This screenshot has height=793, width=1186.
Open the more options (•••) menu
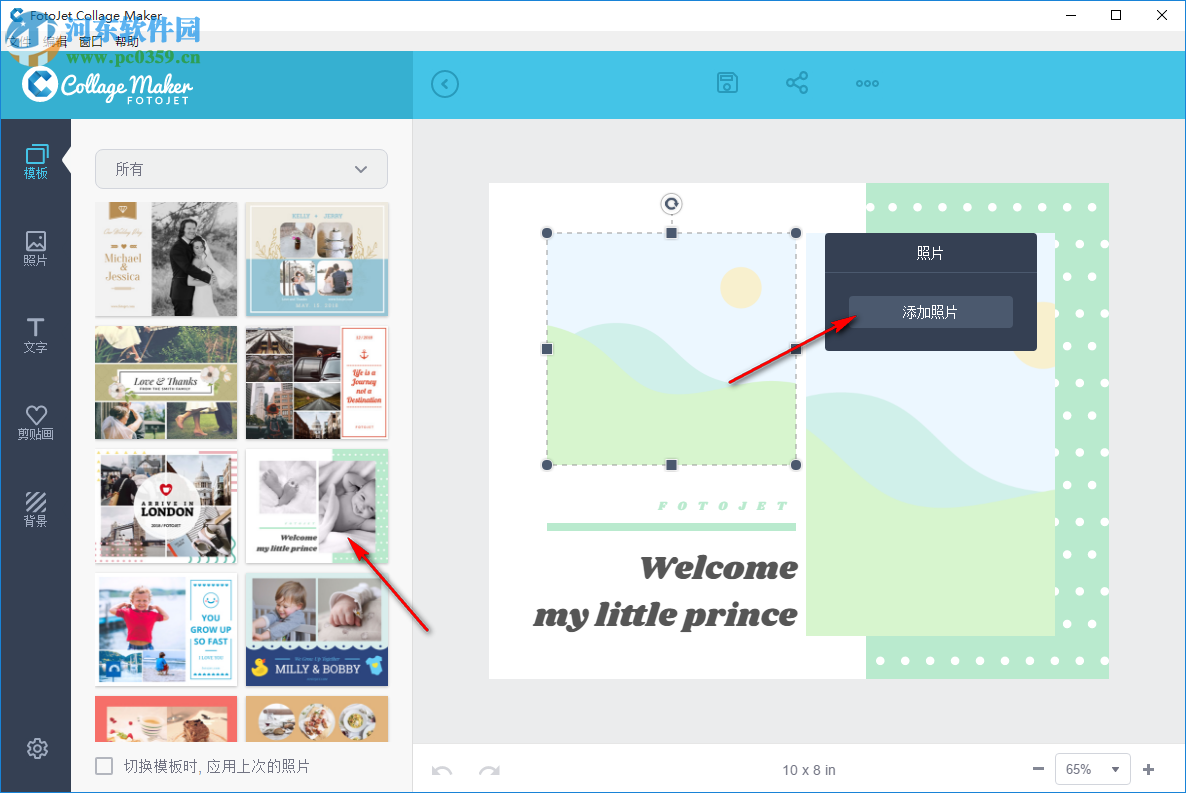click(x=866, y=83)
